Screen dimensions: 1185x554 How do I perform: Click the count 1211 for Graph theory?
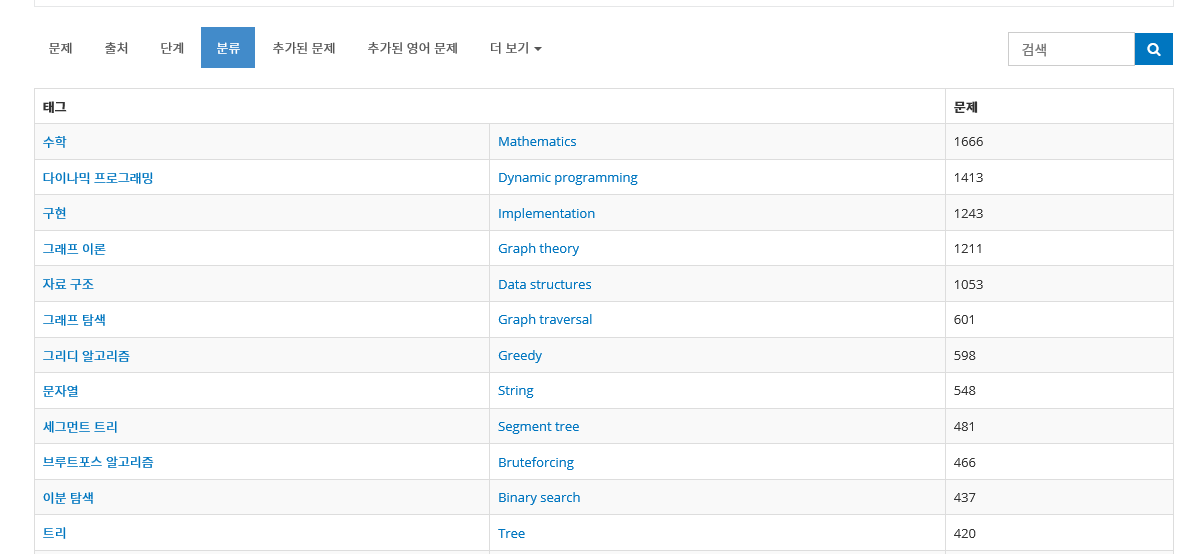click(968, 249)
